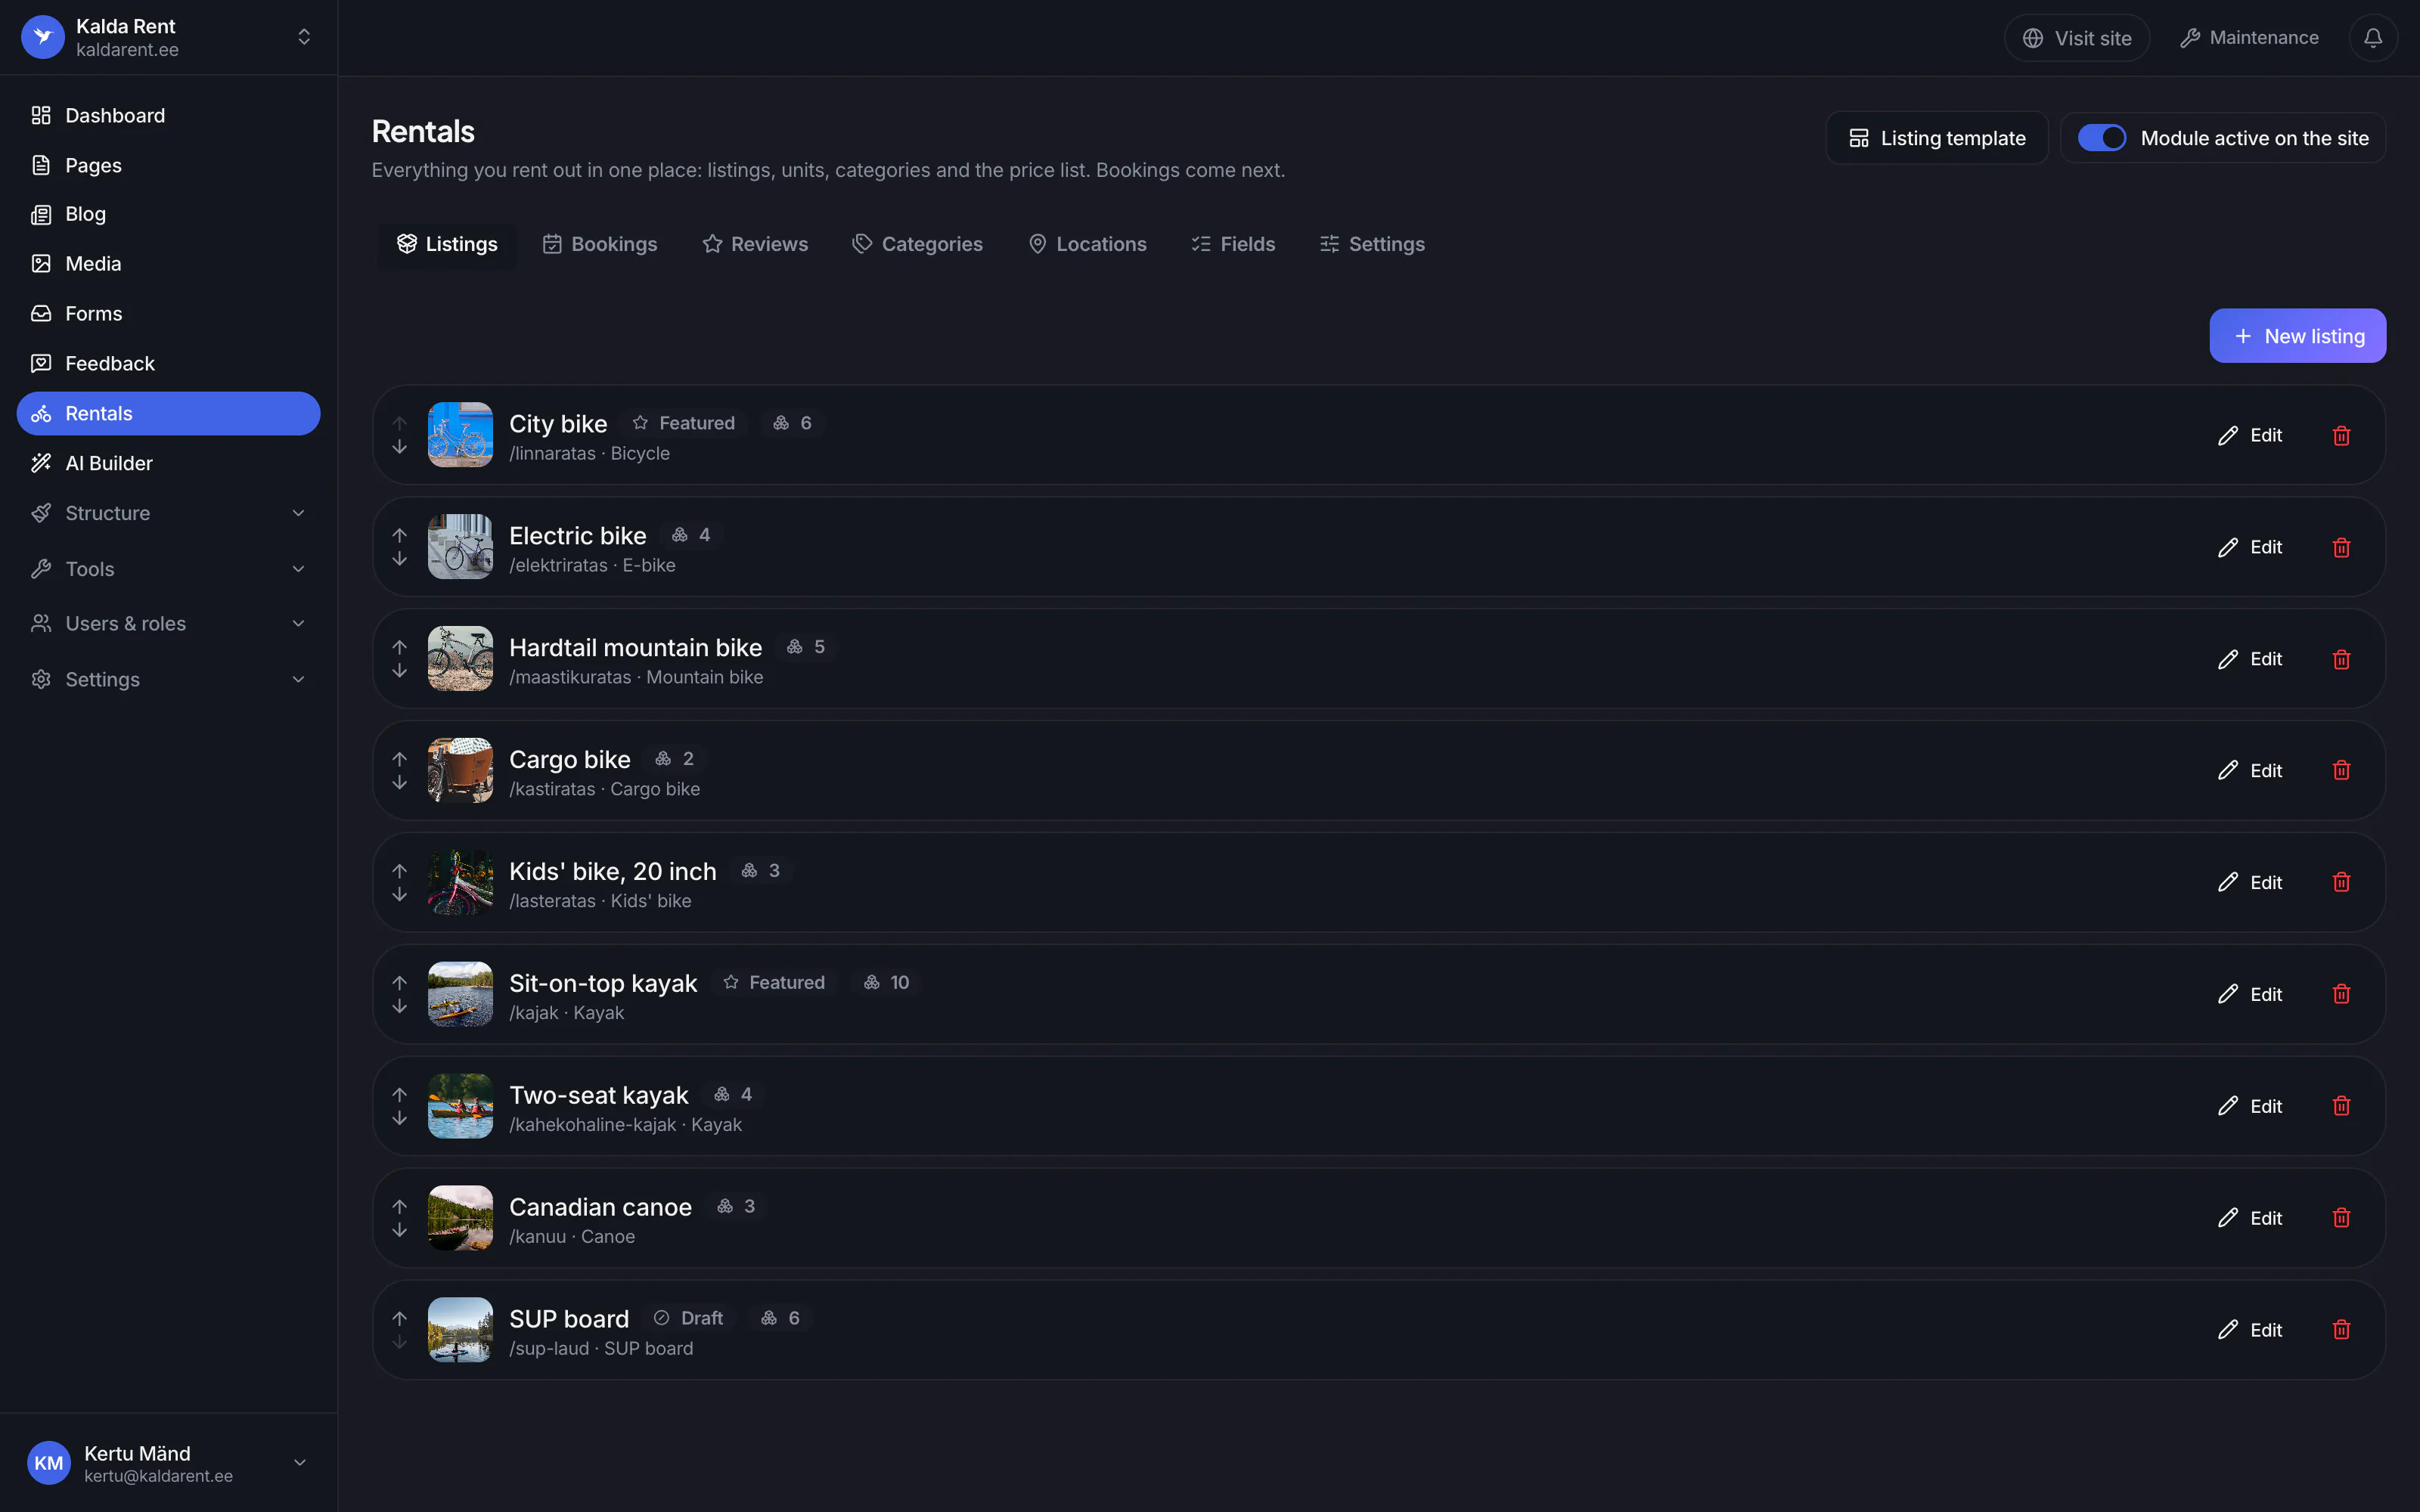Switch to the Locations tab
The width and height of the screenshot is (2420, 1512).
1087,244
